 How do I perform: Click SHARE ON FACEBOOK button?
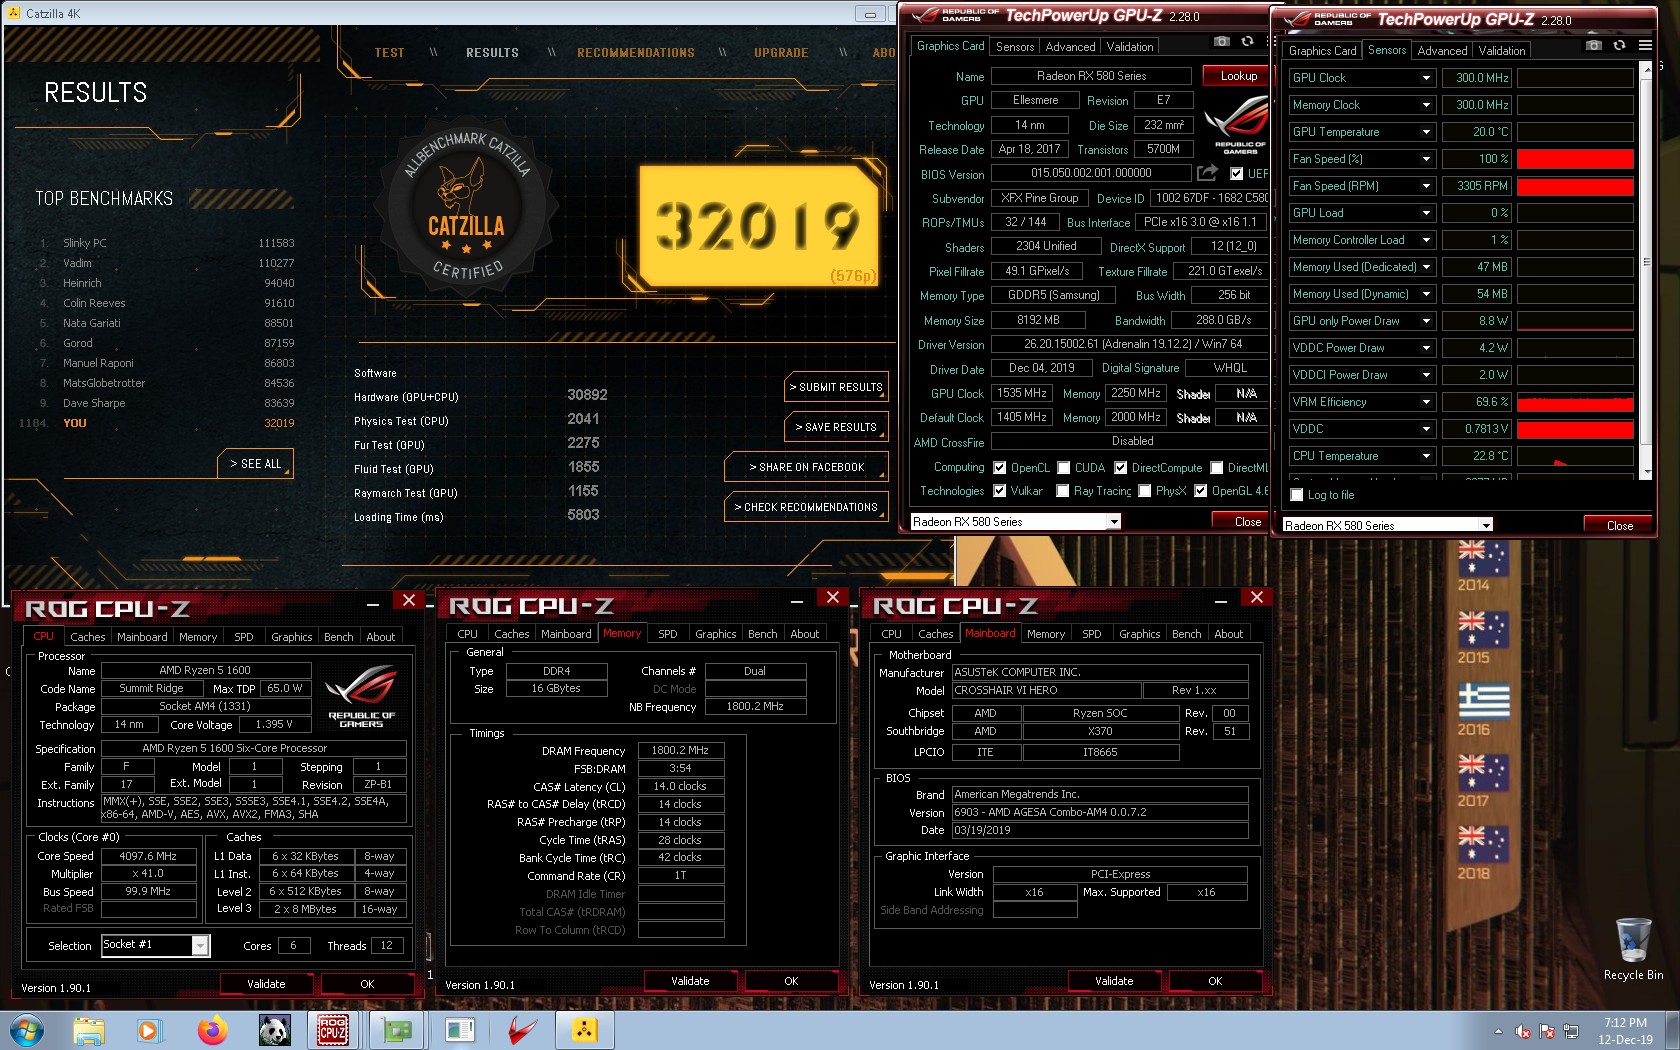[x=806, y=467]
